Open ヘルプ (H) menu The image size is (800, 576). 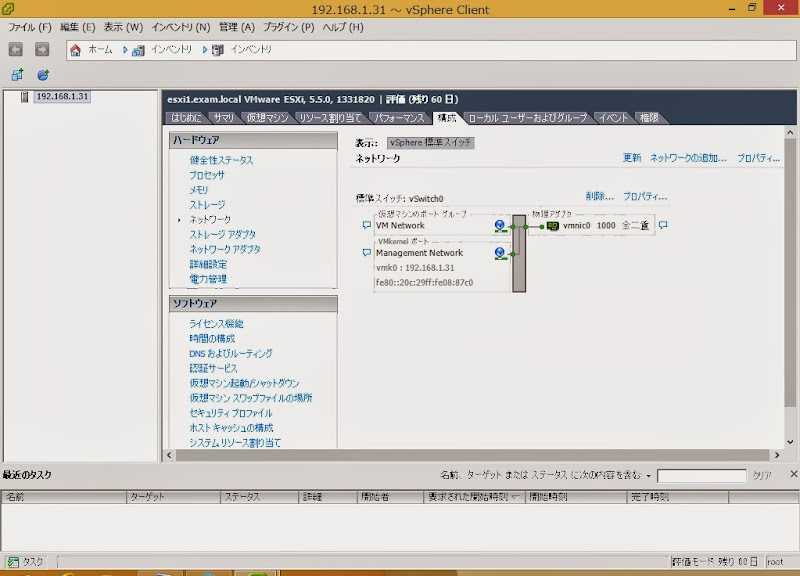[x=343, y=28]
